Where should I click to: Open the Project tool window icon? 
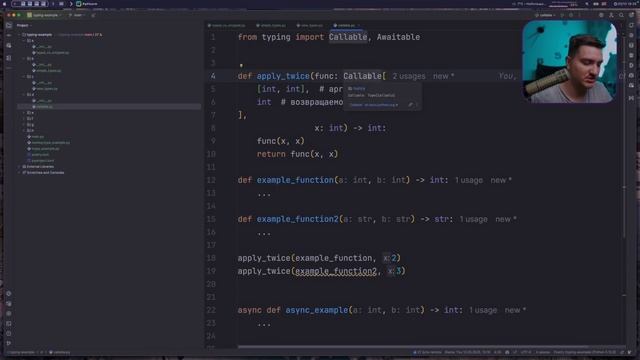tap(9, 25)
